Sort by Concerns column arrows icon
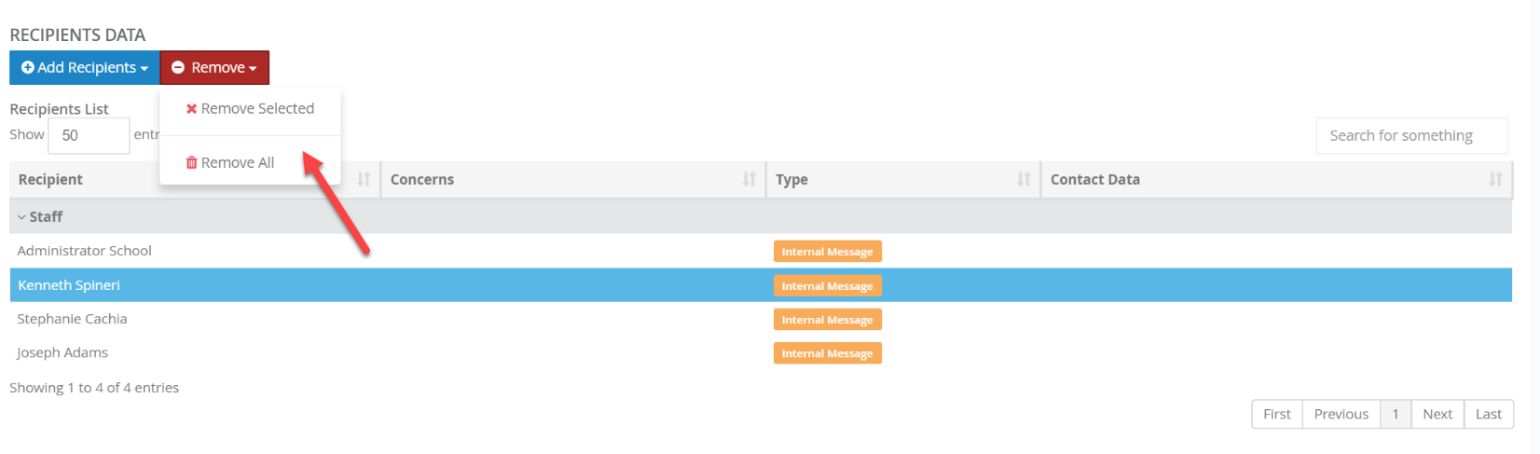Image resolution: width=1540 pixels, height=454 pixels. (x=749, y=180)
